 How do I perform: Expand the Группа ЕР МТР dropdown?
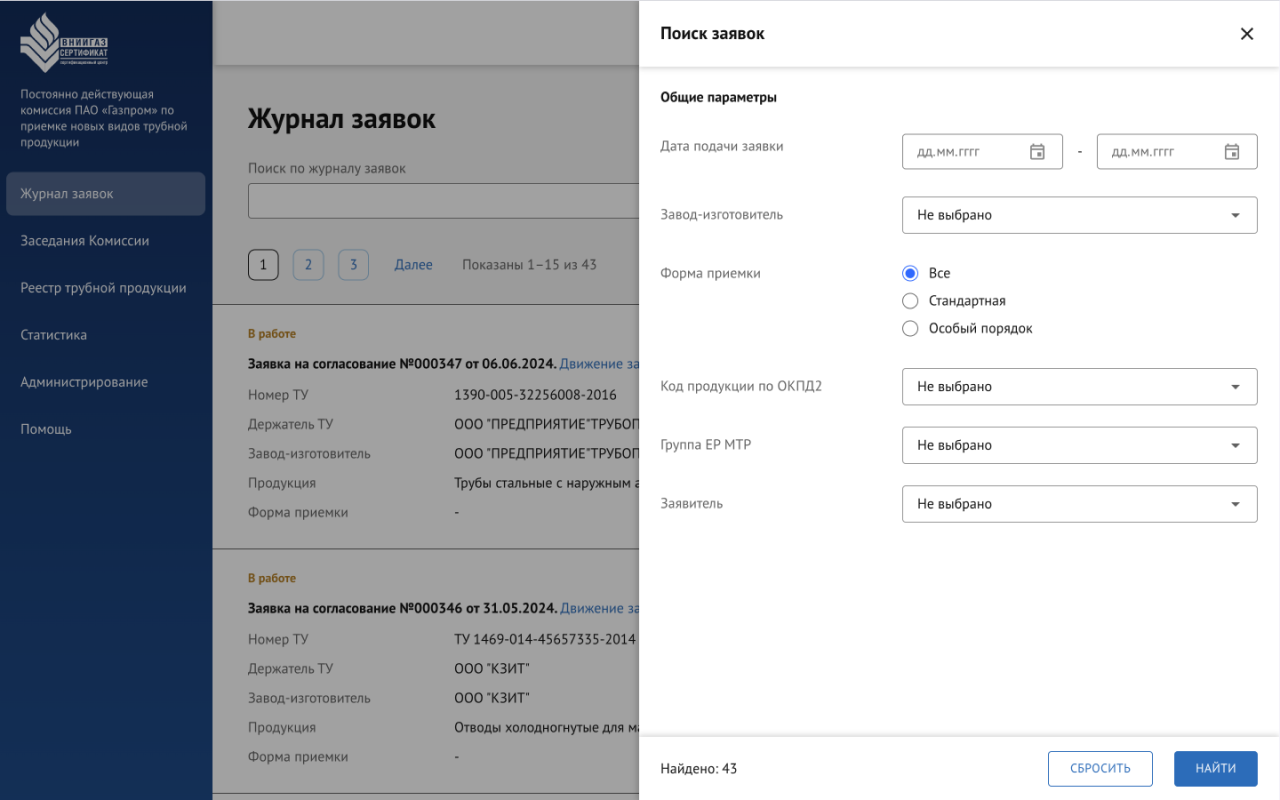1079,446
